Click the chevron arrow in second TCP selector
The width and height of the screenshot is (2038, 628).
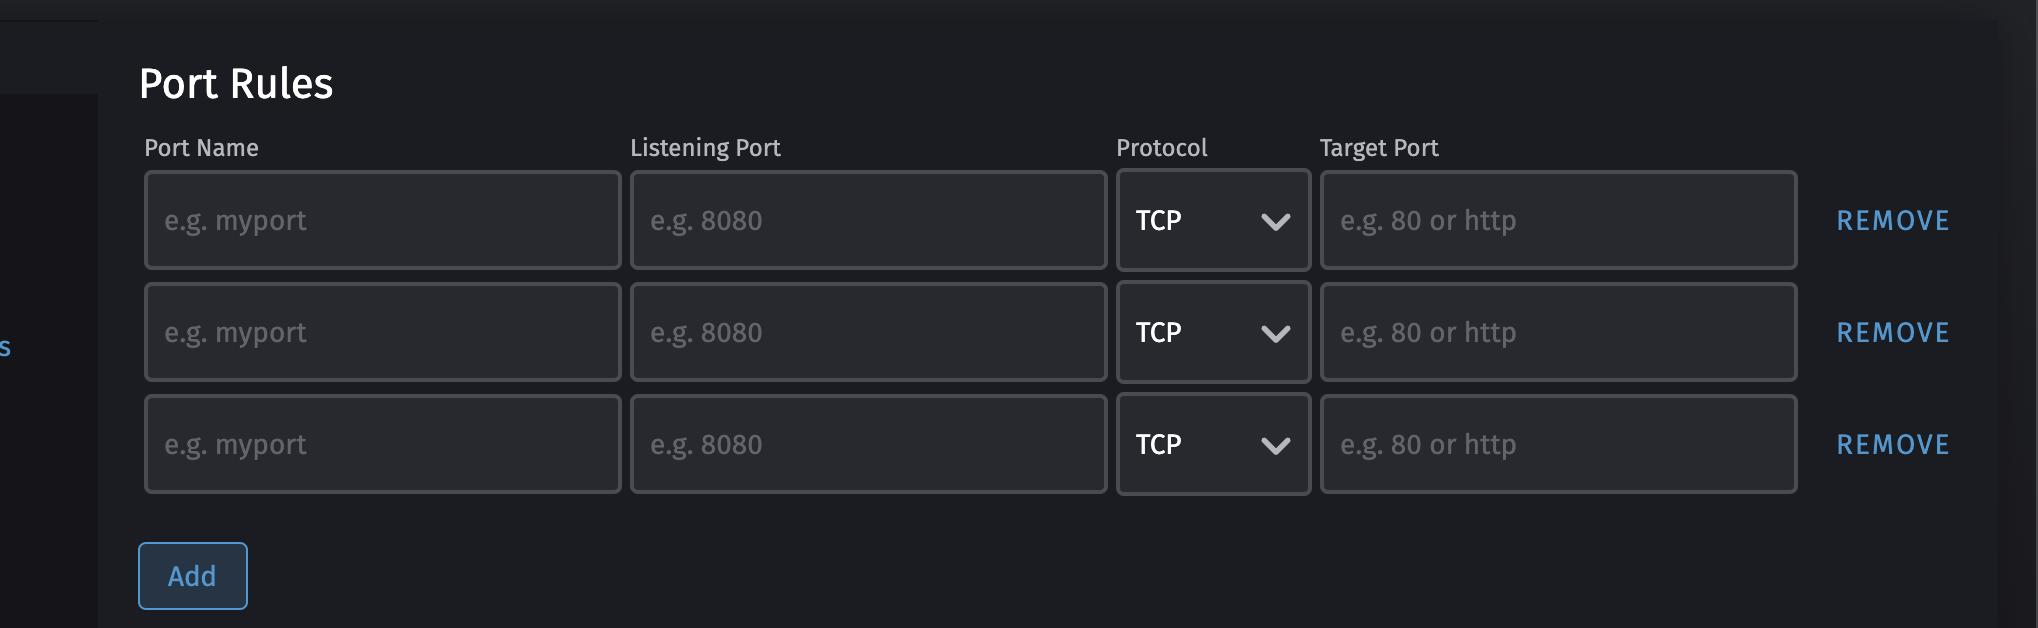point(1276,334)
